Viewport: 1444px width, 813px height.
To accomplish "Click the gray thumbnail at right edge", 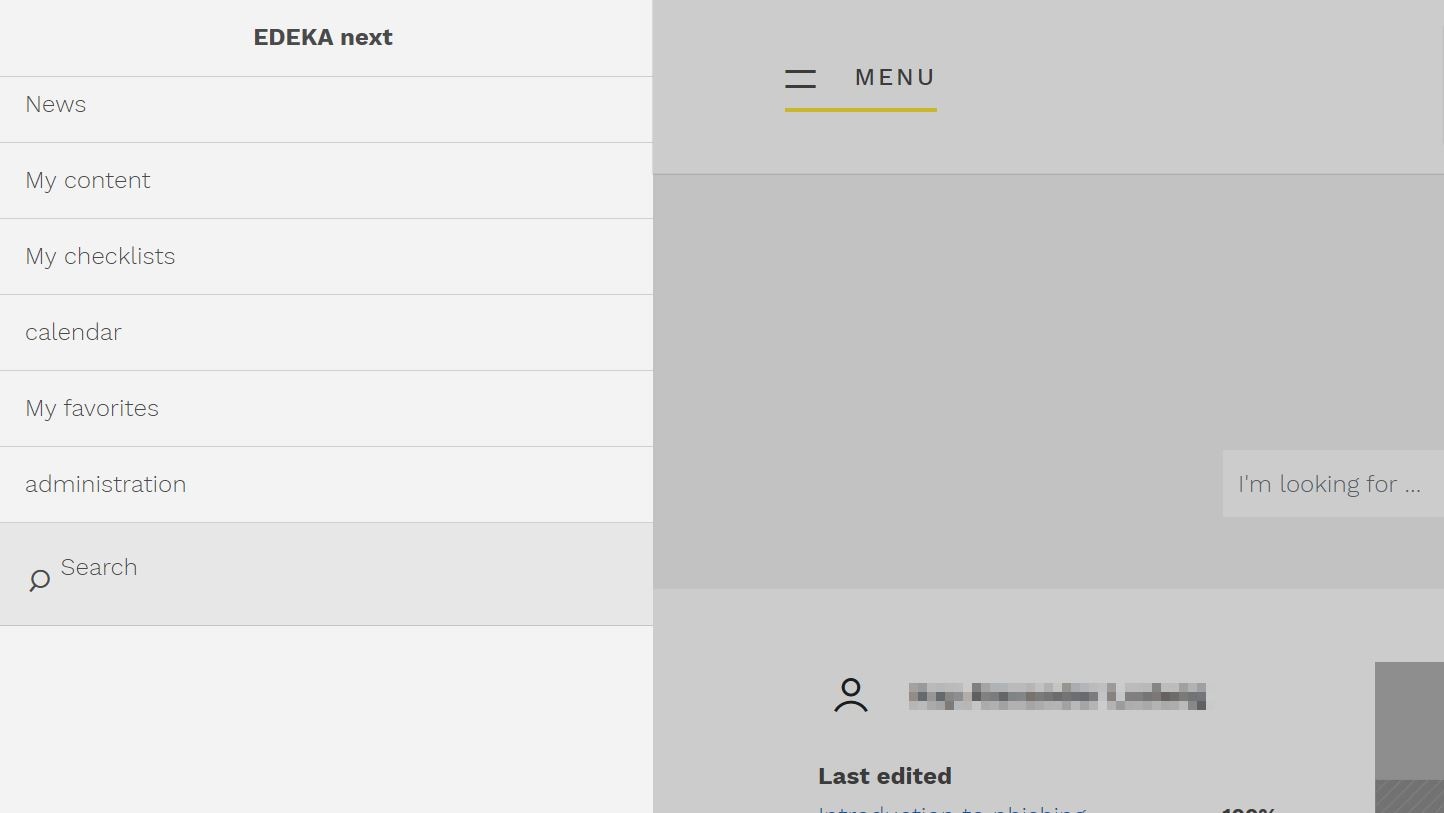I will click(x=1409, y=721).
